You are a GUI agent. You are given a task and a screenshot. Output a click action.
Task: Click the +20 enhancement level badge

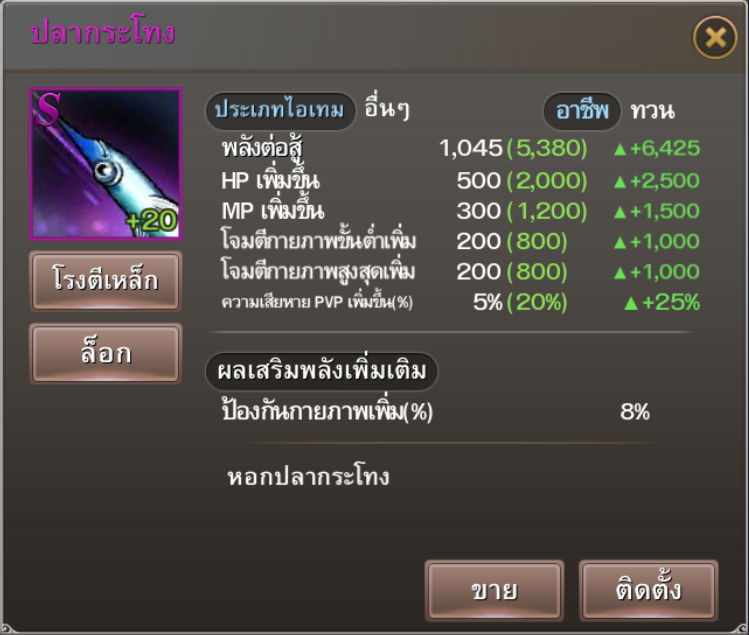click(152, 221)
